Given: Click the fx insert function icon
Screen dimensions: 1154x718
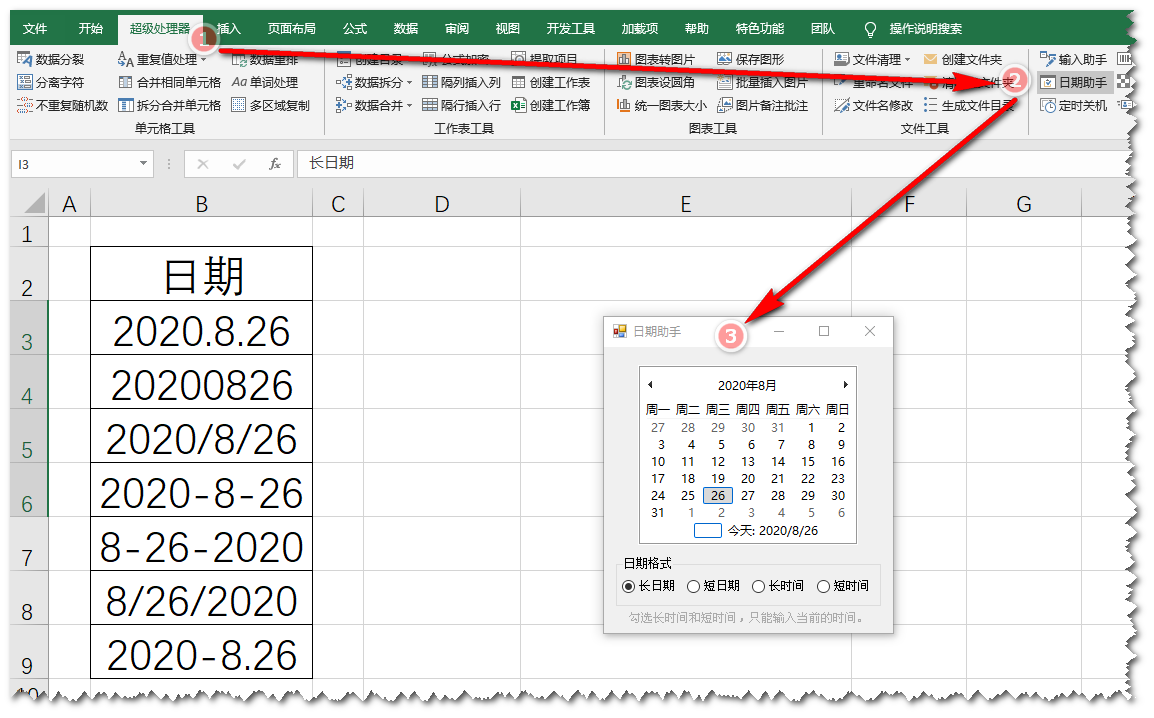Looking at the screenshot, I should 275,164.
